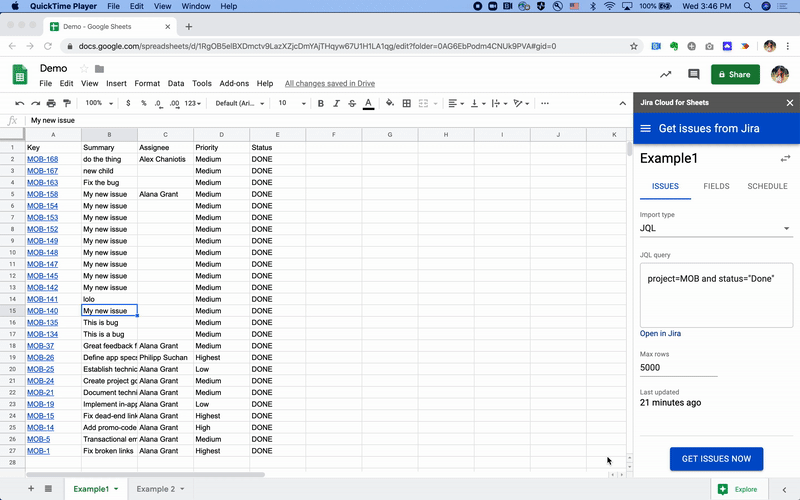The width and height of the screenshot is (800, 500).
Task: Click the Redo toolbar icon
Action: [35, 104]
